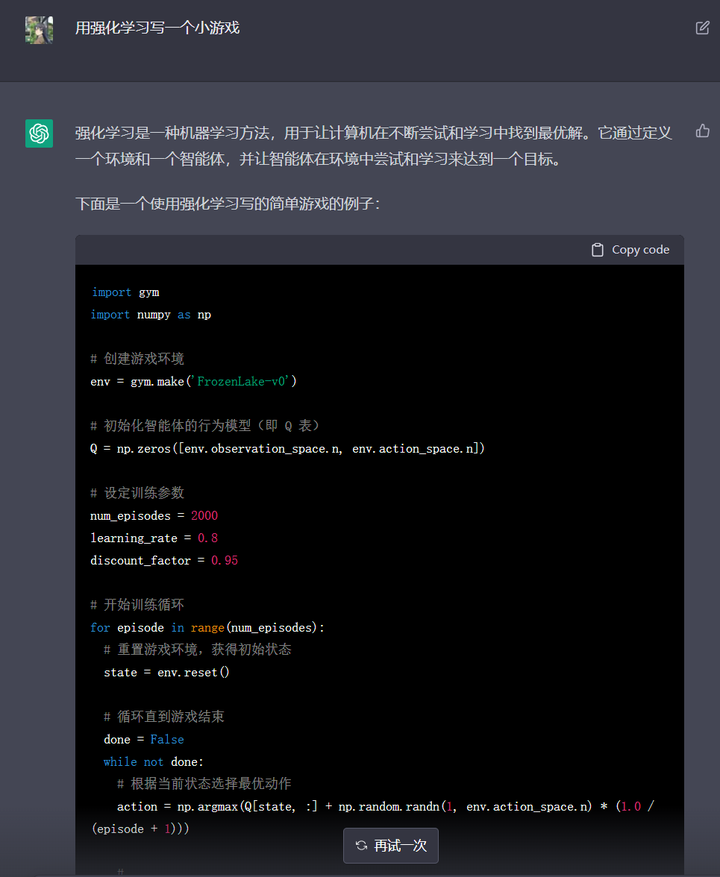
Task: Click the ChatGPT logo avatar
Action: (39, 133)
